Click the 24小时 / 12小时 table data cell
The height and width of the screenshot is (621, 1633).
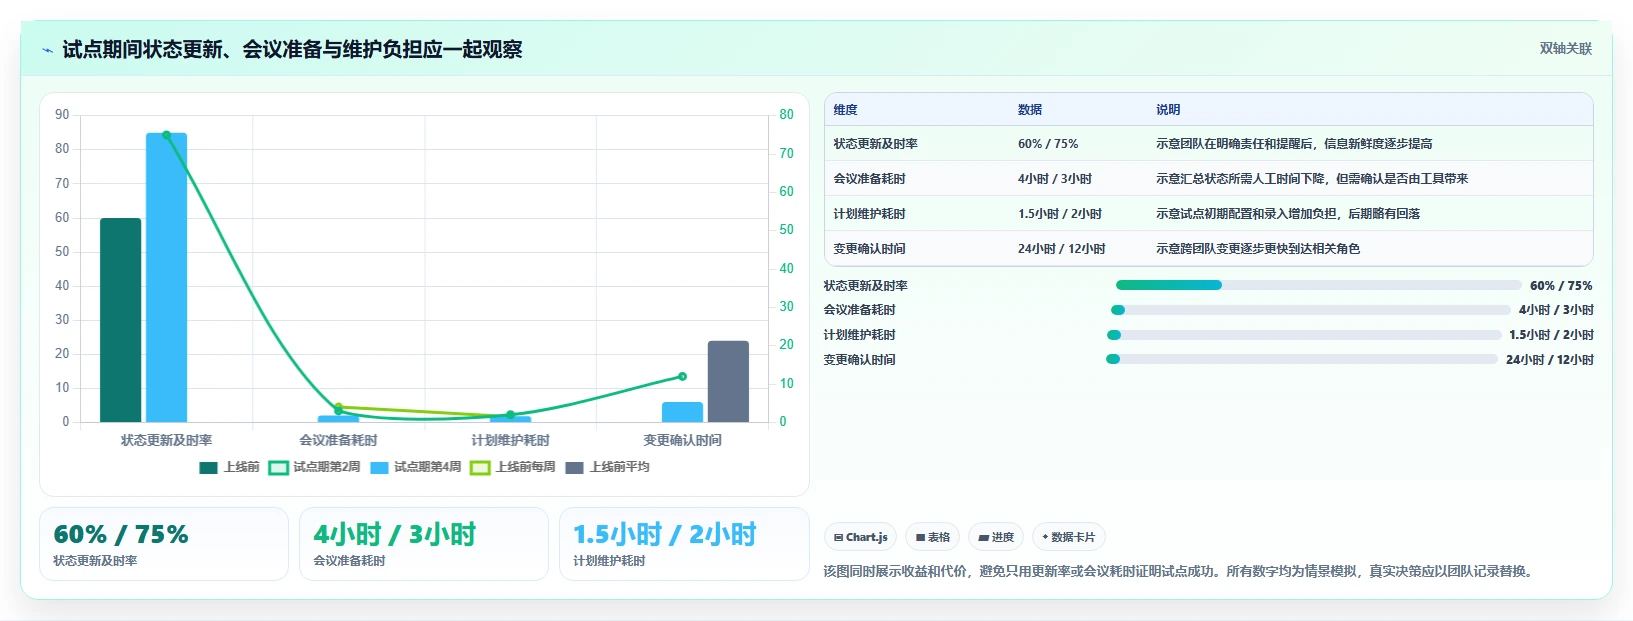tap(1061, 249)
